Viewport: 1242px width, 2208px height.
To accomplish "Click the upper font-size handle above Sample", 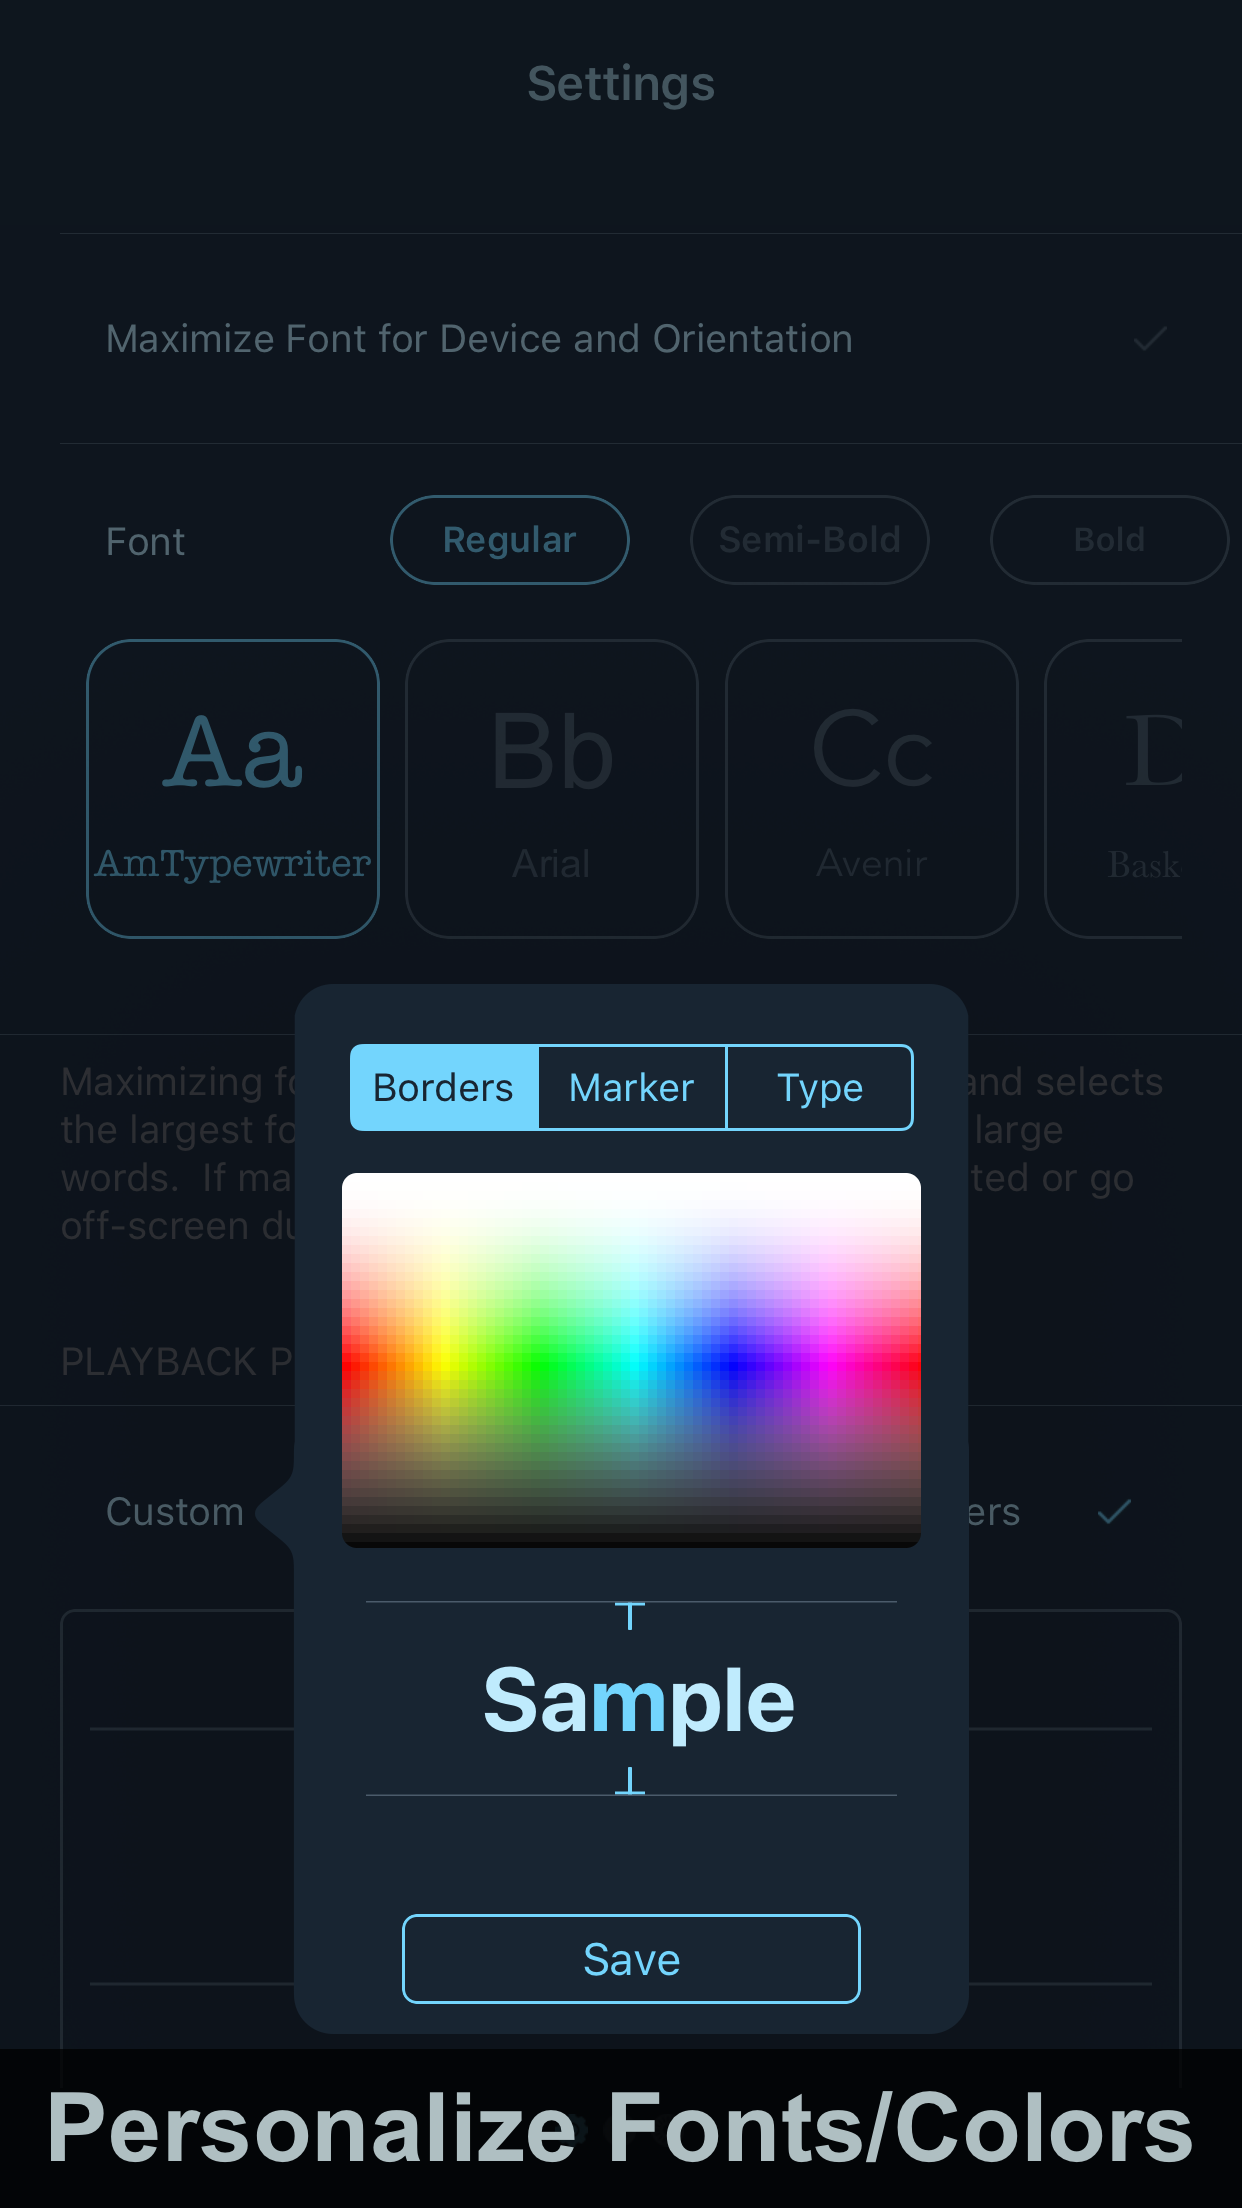I will 630,1612.
